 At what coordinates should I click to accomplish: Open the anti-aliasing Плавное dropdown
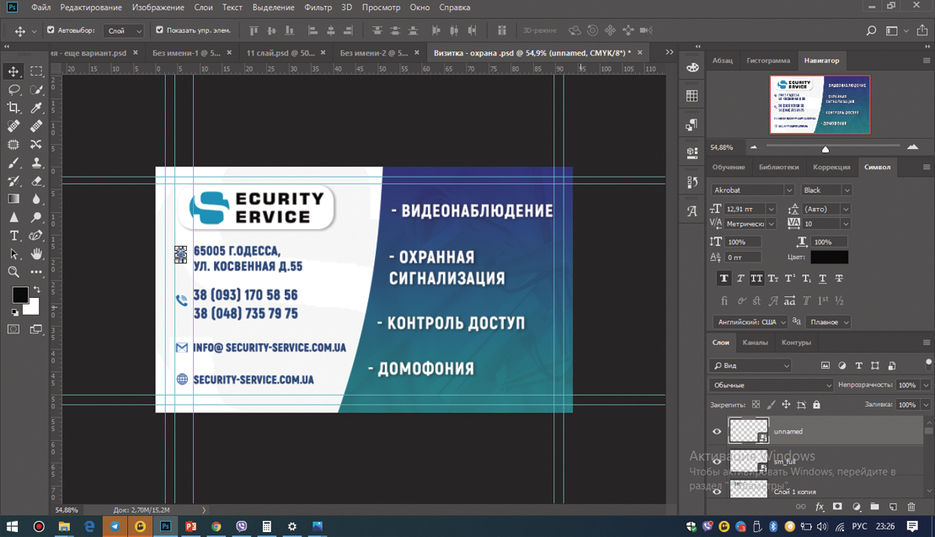[x=828, y=322]
